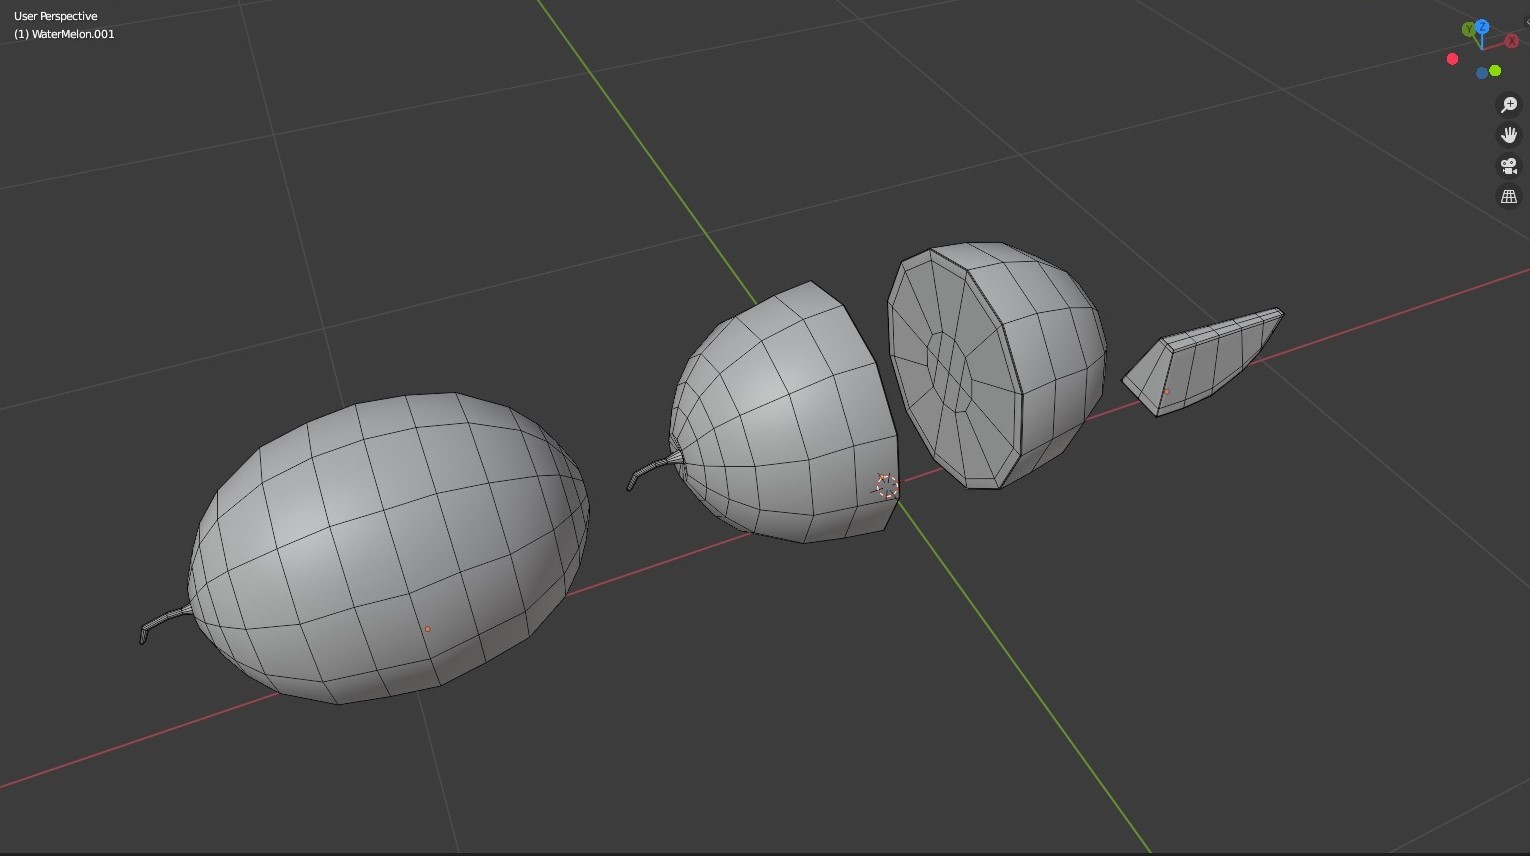
Task: Click the negative X axis dot on gizmo
Action: 1452,59
